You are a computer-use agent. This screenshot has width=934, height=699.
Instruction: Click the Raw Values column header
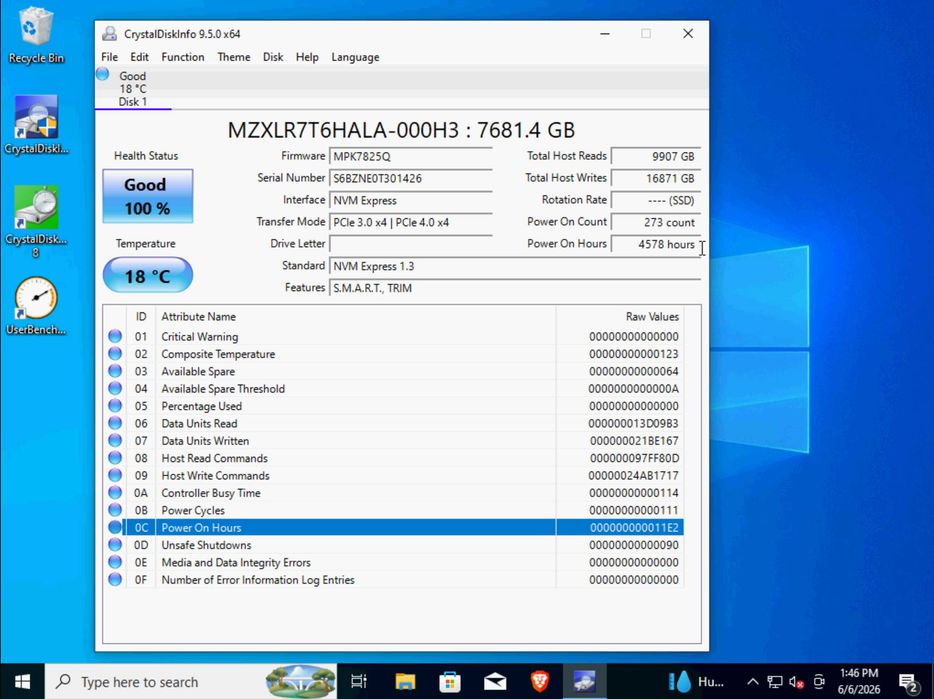coord(619,316)
